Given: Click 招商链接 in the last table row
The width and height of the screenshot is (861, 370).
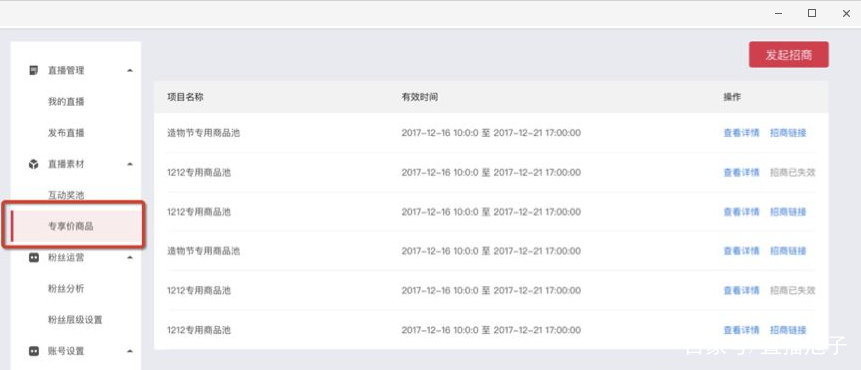Looking at the screenshot, I should tap(788, 330).
